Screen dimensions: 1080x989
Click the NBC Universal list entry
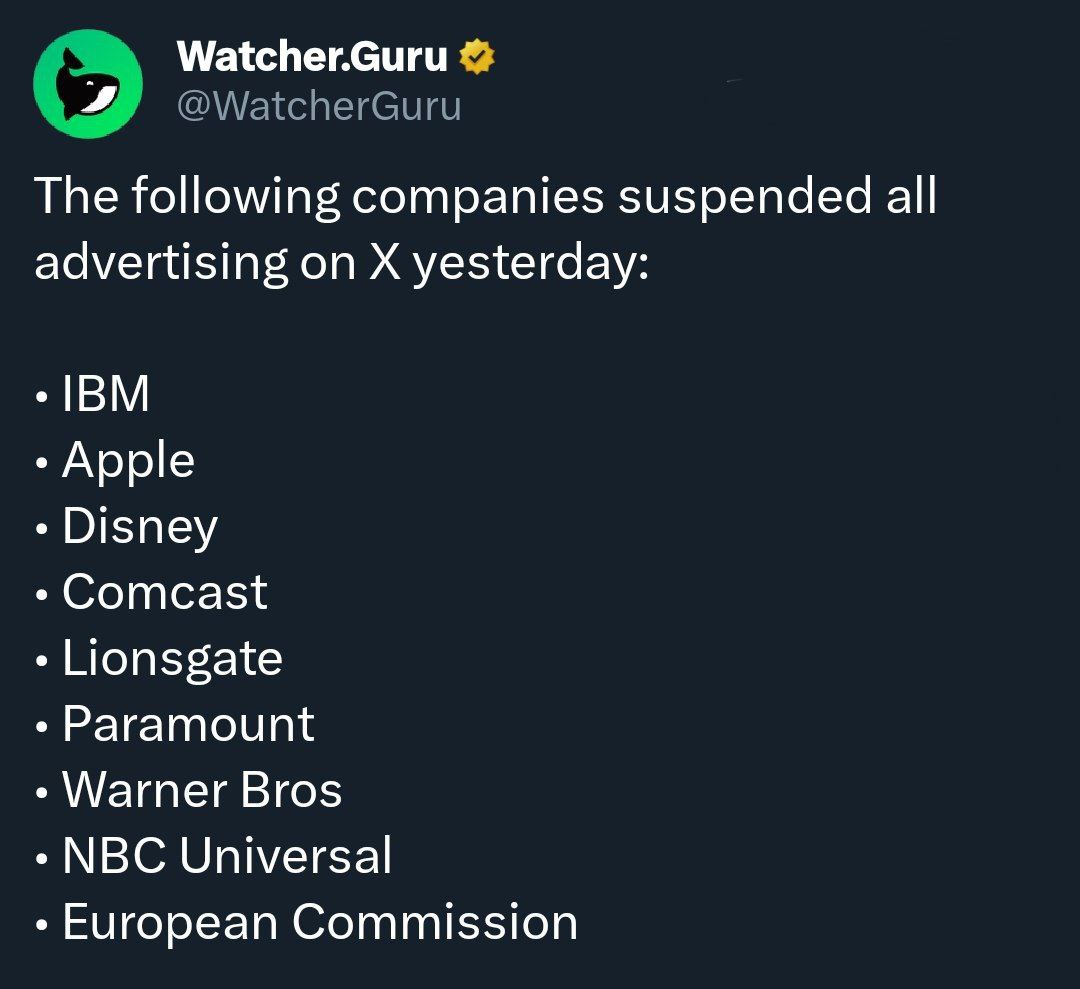point(227,856)
